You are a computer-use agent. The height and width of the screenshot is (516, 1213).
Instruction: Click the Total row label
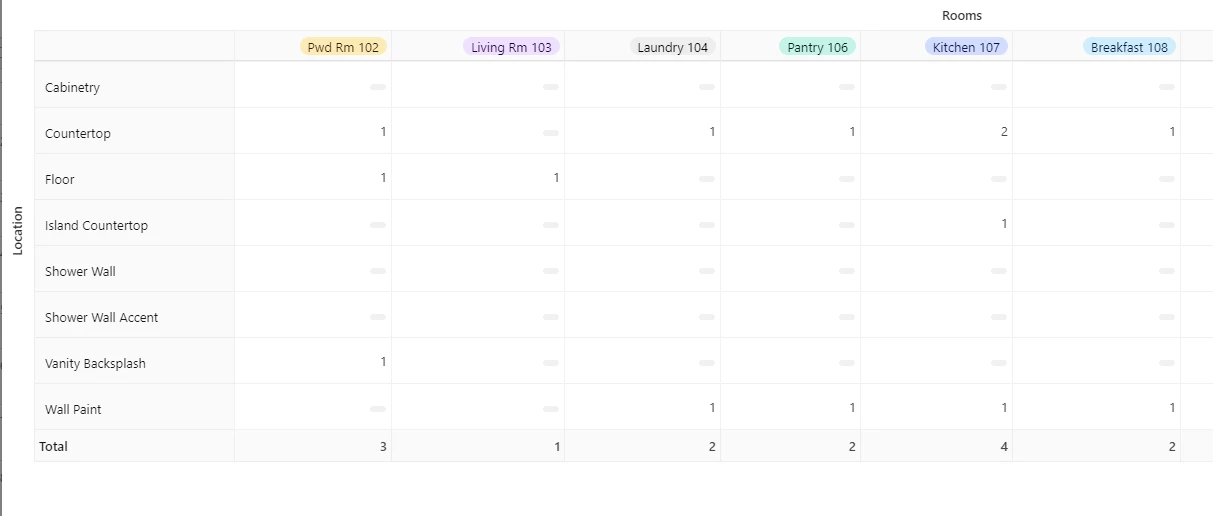point(53,446)
